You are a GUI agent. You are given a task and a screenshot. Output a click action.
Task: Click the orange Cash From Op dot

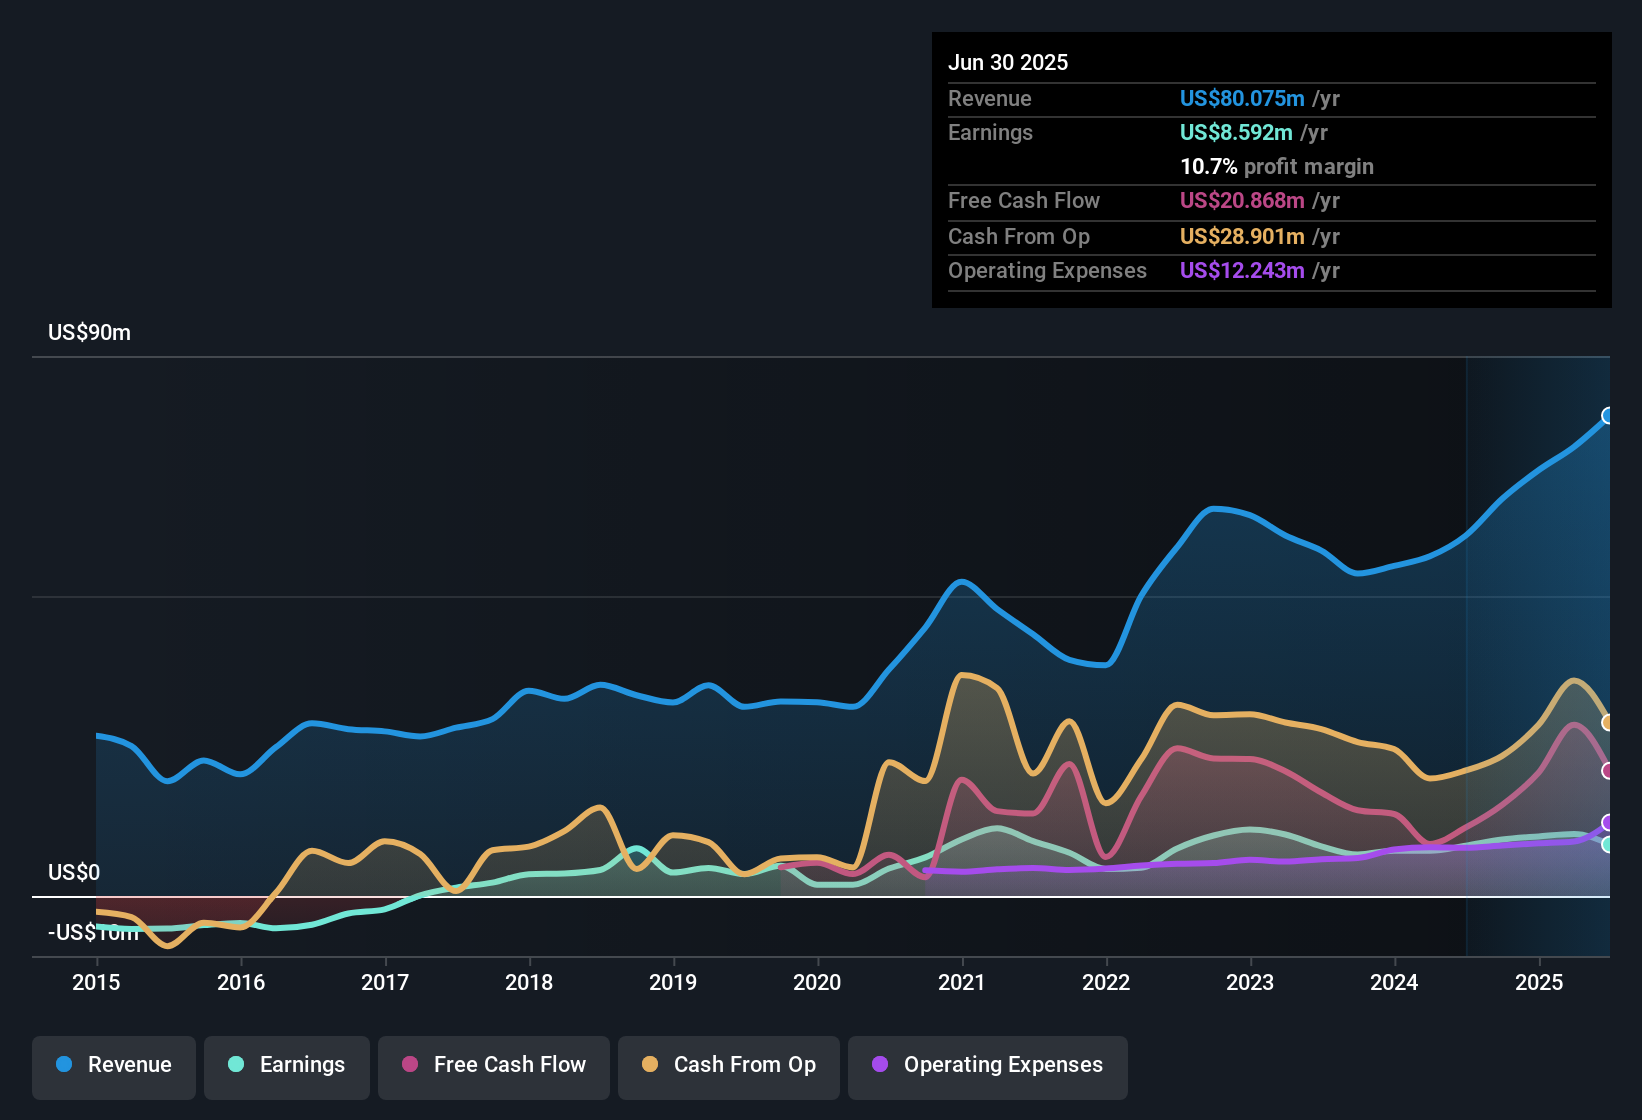click(x=650, y=1064)
